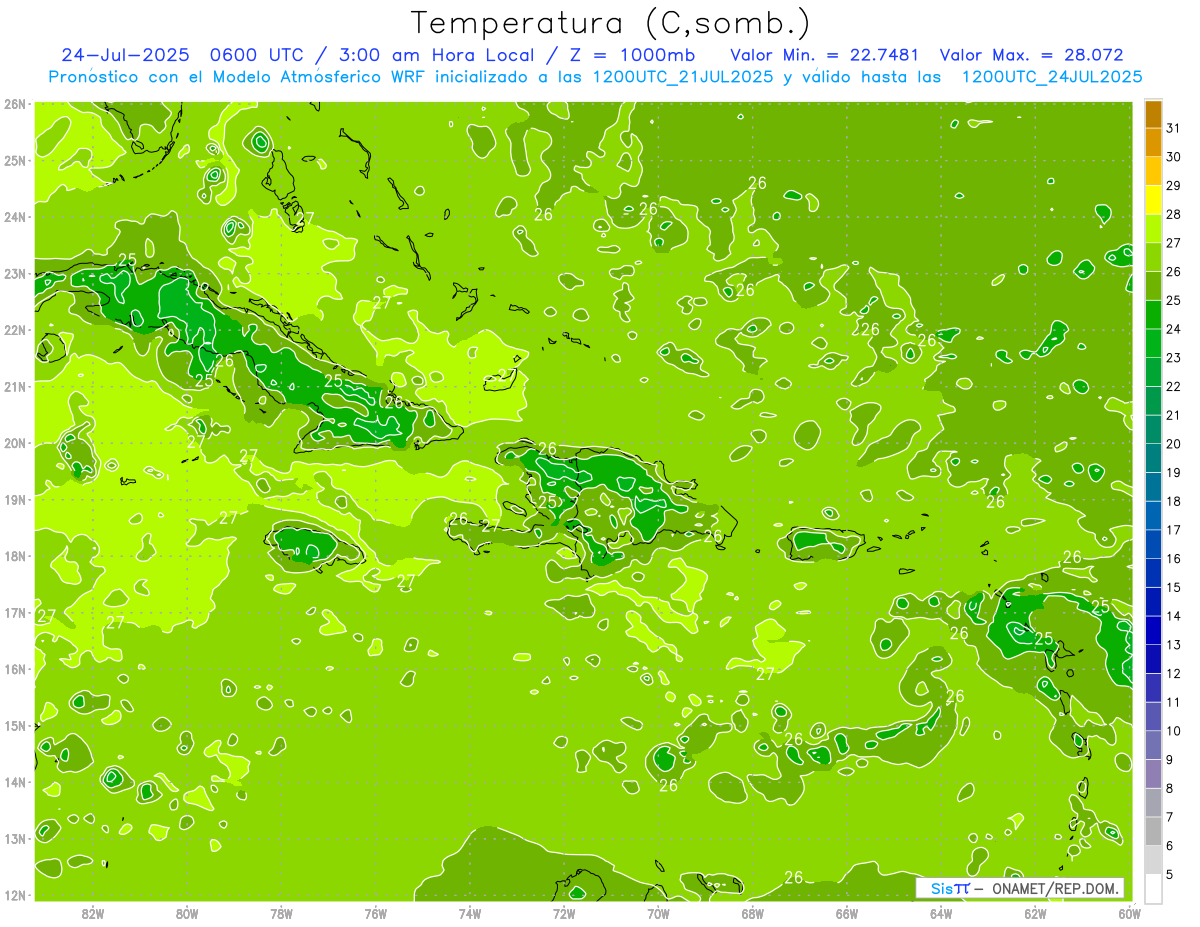Screen dimensions: 1200x927
Task: Click the '1200UTC_21JUL2025' initialization time text
Action: pos(683,76)
